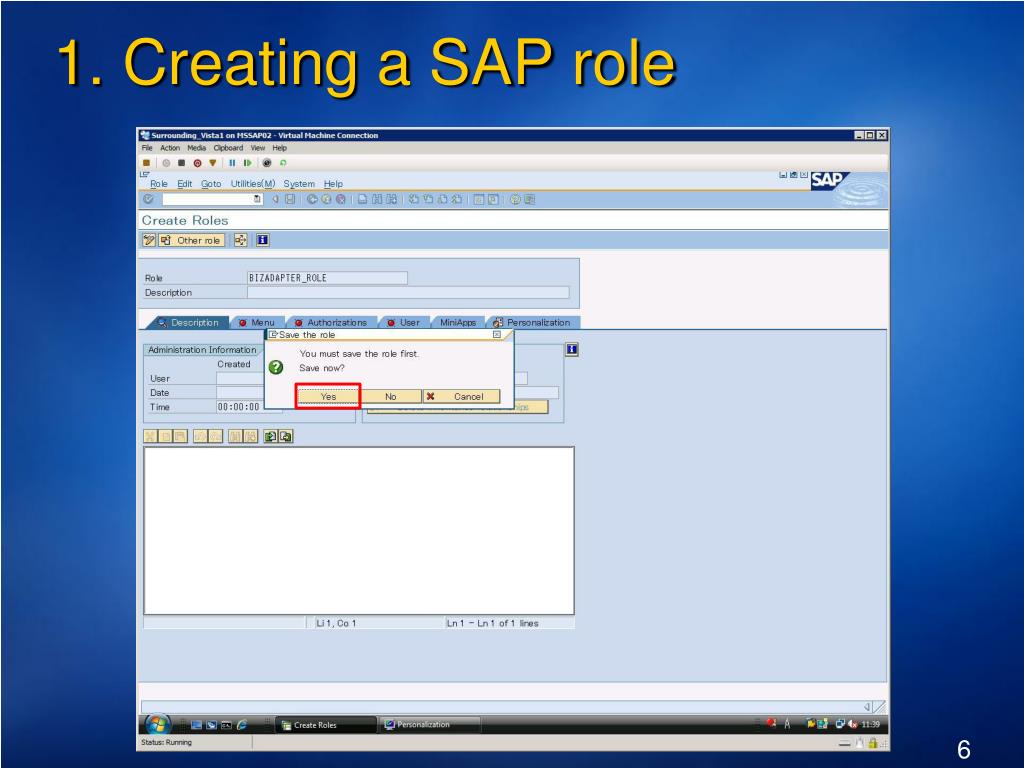Open the Edit menu in SAP
1024x768 pixels.
click(185, 184)
